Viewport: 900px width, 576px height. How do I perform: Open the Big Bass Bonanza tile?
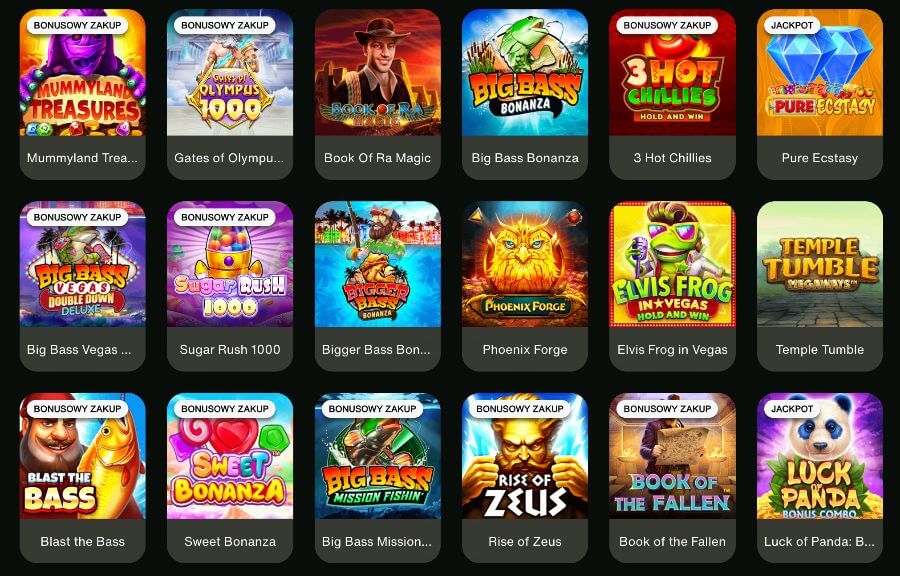(x=525, y=94)
